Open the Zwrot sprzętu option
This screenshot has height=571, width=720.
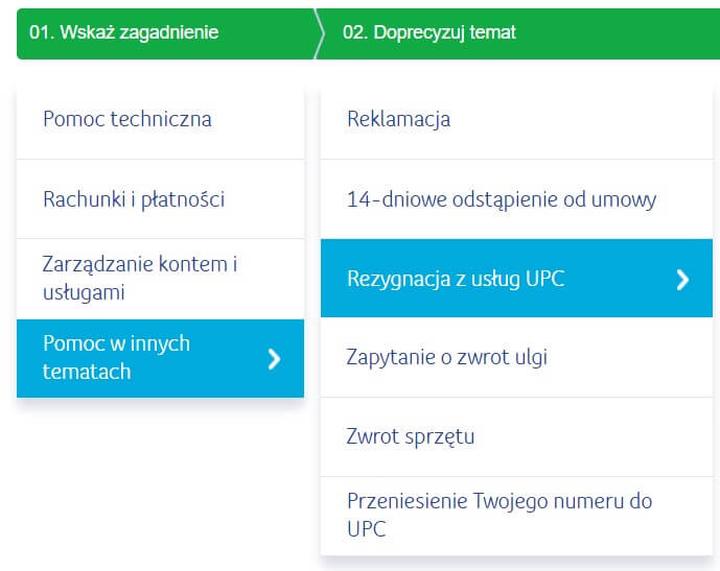[516, 437]
